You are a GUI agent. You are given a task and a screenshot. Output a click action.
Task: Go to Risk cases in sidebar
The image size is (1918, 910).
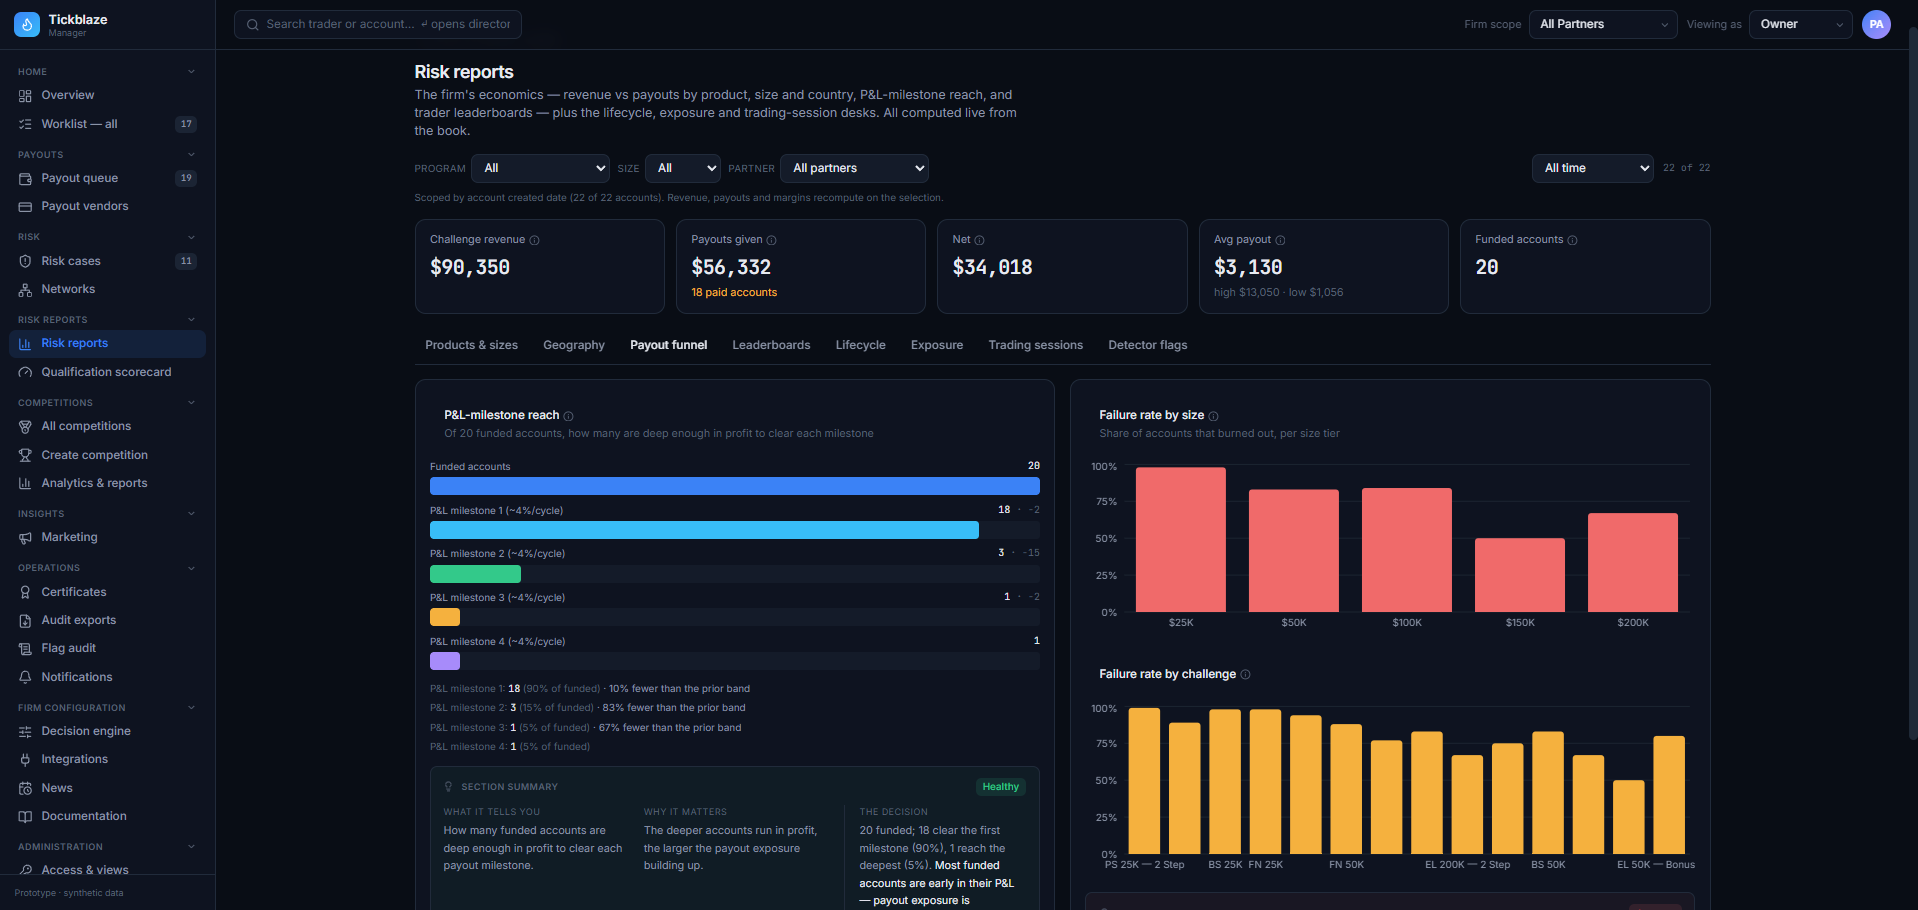click(107, 261)
